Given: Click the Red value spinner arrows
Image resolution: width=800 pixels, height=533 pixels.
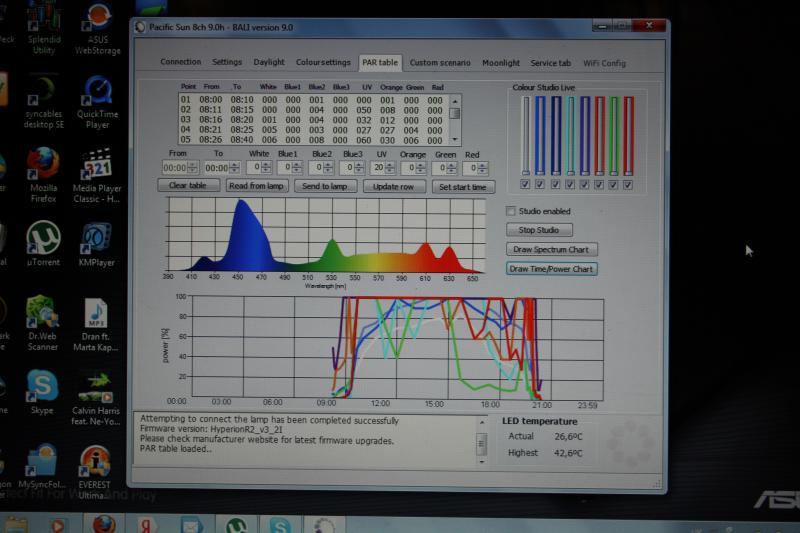Looking at the screenshot, I should tap(487, 168).
